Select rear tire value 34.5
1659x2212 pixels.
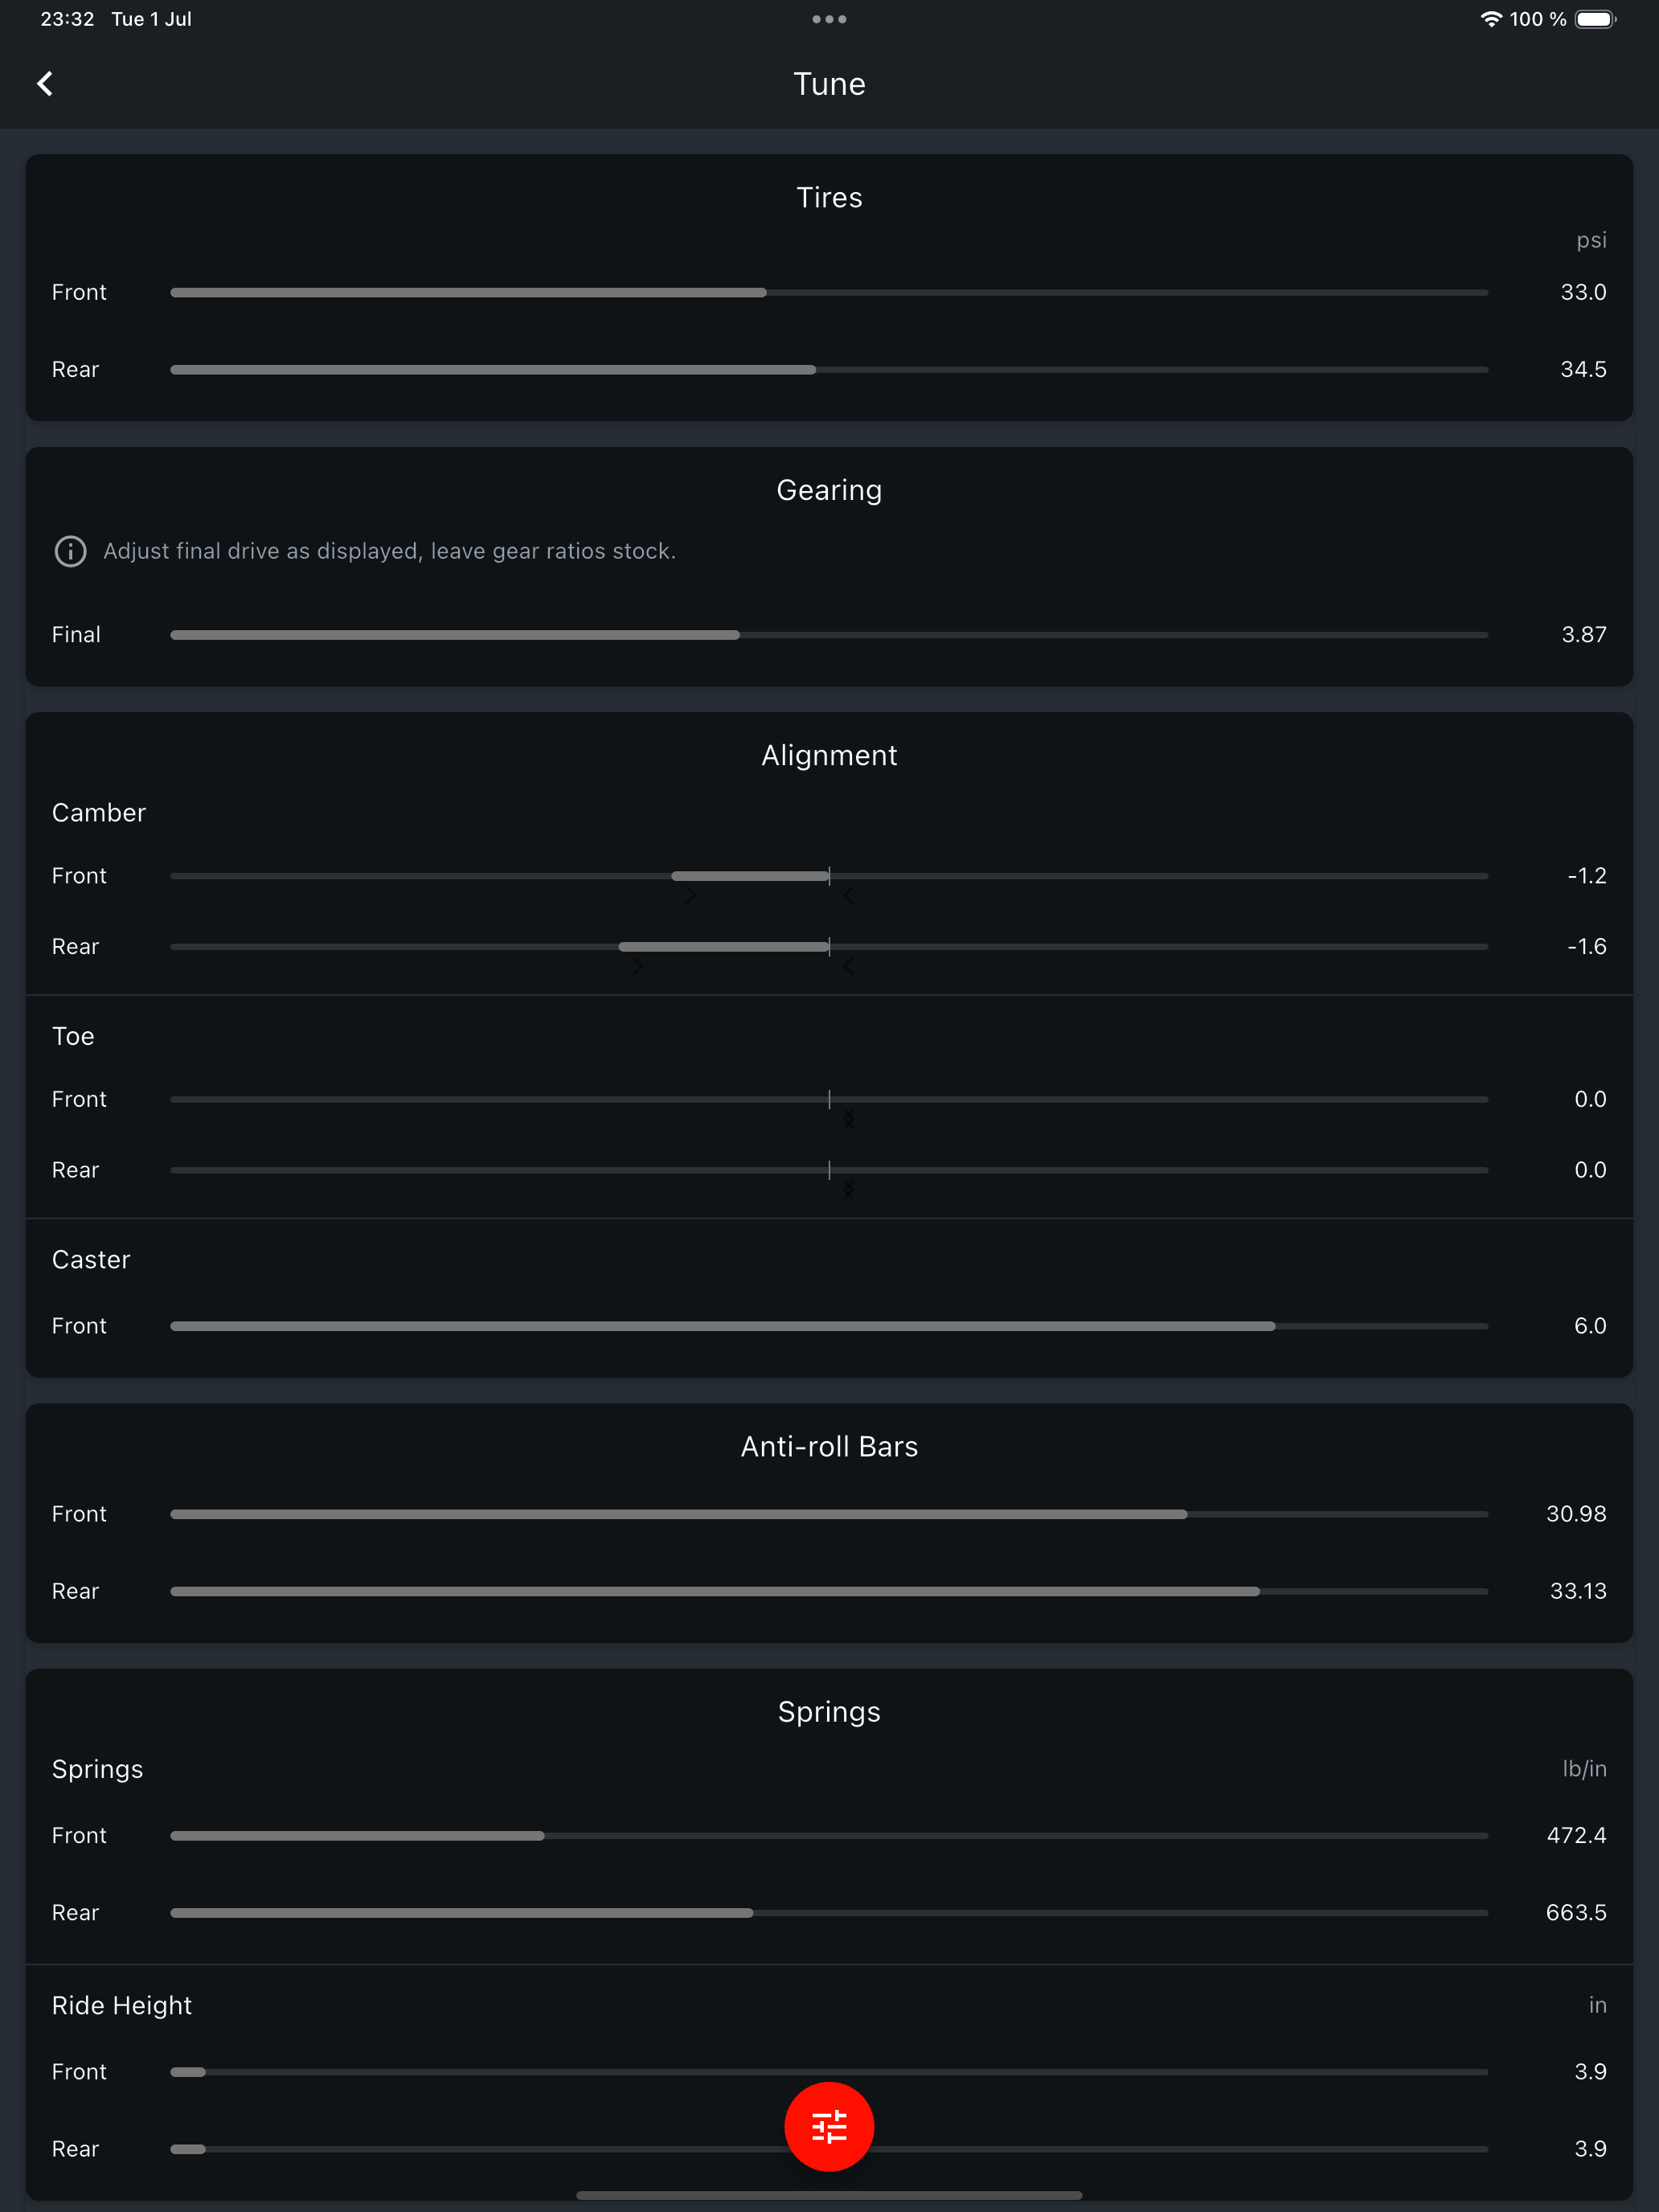(1583, 370)
